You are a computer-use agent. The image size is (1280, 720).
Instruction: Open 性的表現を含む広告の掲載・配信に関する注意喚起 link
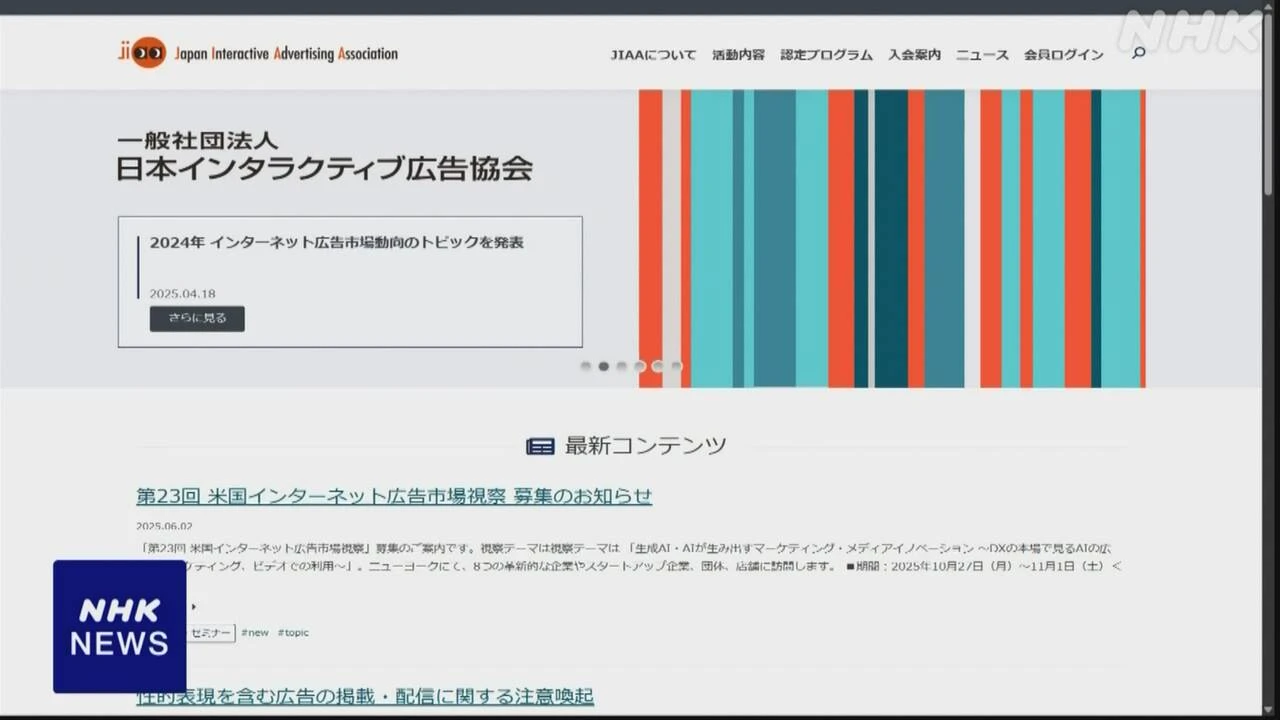pyautogui.click(x=365, y=696)
